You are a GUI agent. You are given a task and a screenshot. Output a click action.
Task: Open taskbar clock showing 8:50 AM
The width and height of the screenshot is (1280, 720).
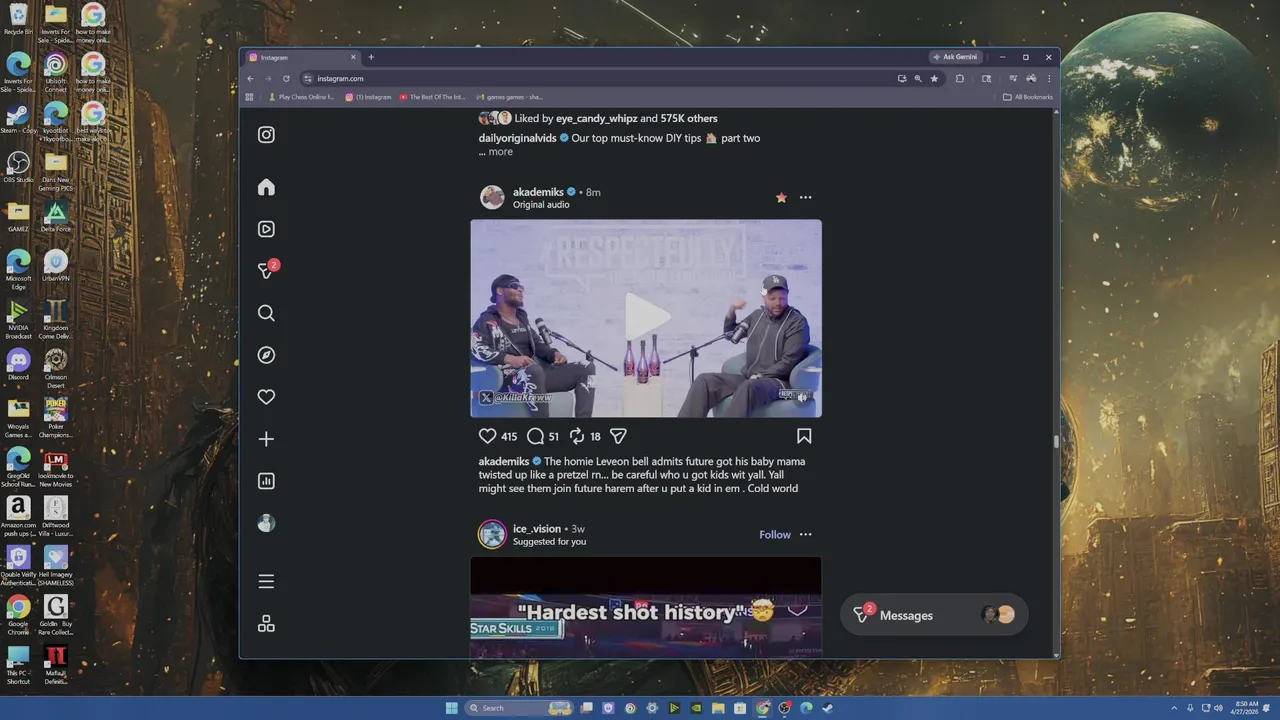pyautogui.click(x=1247, y=708)
